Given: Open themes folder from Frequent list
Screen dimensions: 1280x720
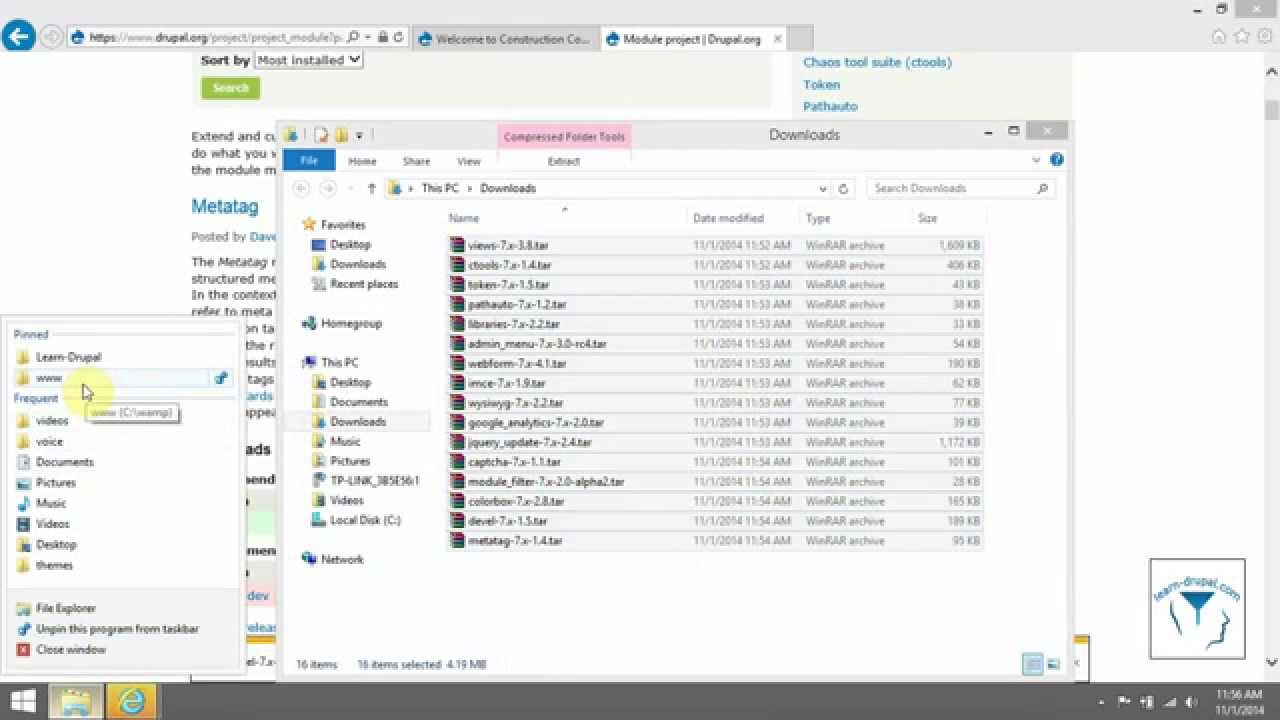Looking at the screenshot, I should [54, 565].
